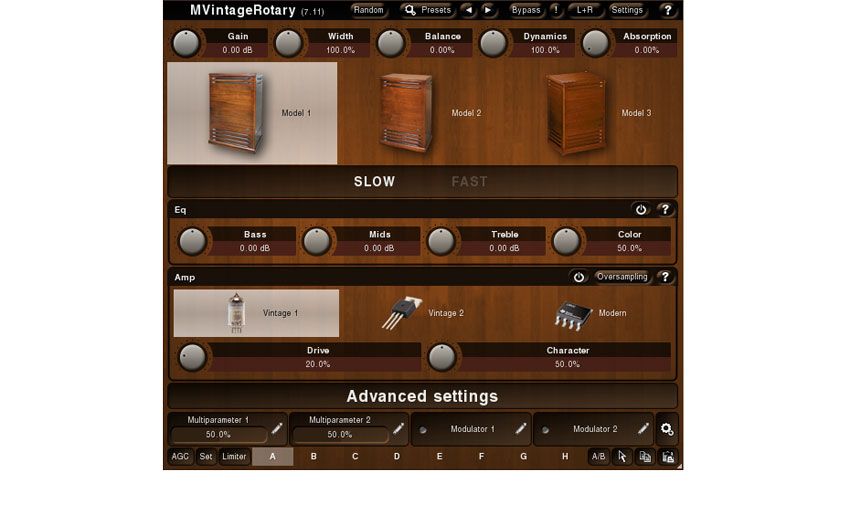The image size is (850, 505).
Task: Click the A/B compare button
Action: pos(598,457)
